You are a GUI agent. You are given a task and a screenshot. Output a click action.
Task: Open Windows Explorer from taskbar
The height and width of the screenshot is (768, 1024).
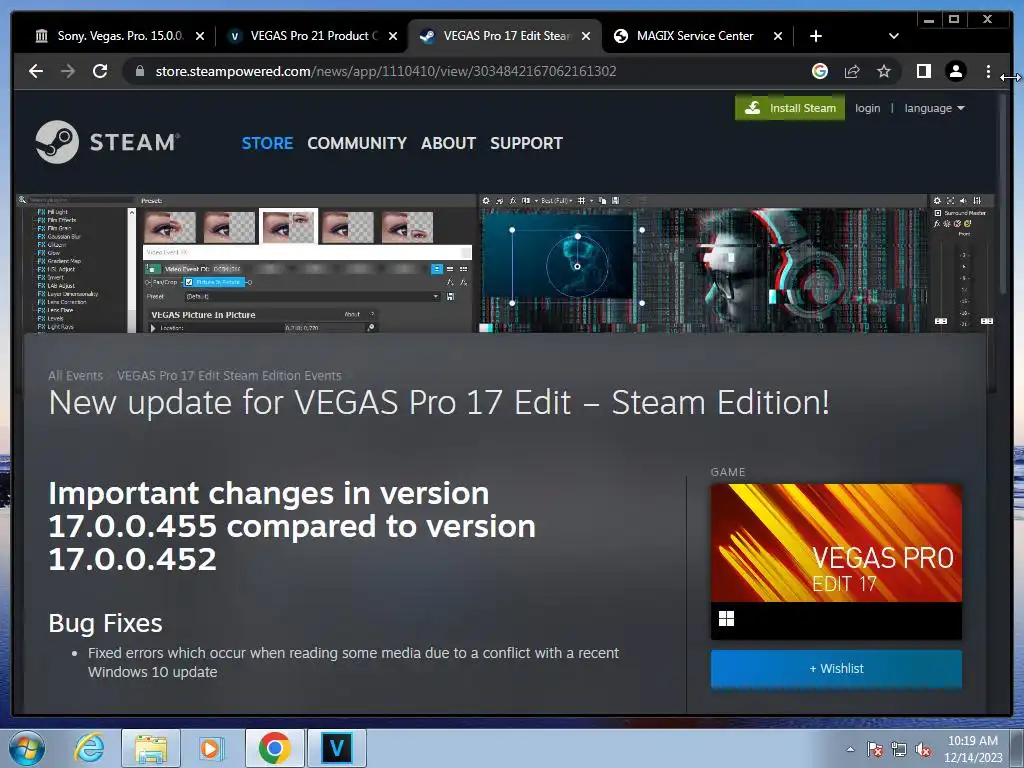pos(151,748)
